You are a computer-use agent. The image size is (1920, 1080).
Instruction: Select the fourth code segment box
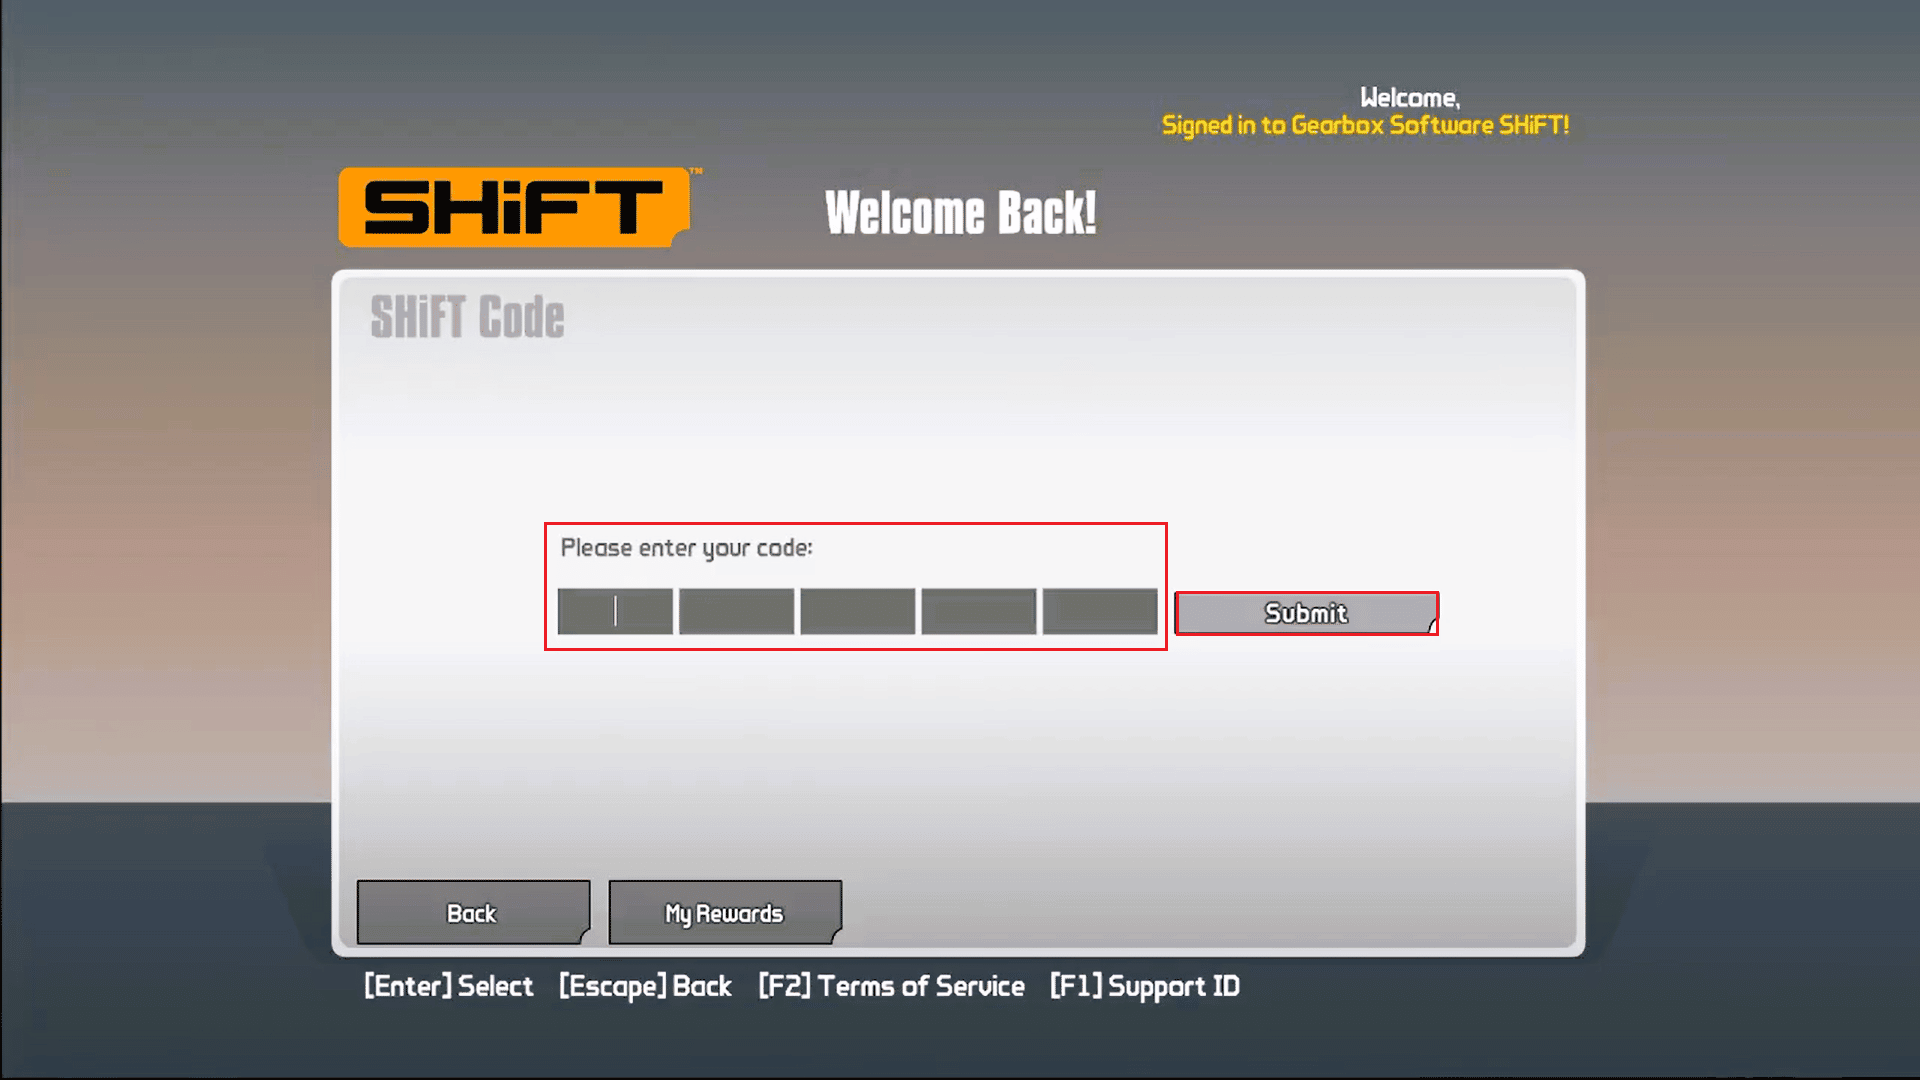pyautogui.click(x=978, y=611)
